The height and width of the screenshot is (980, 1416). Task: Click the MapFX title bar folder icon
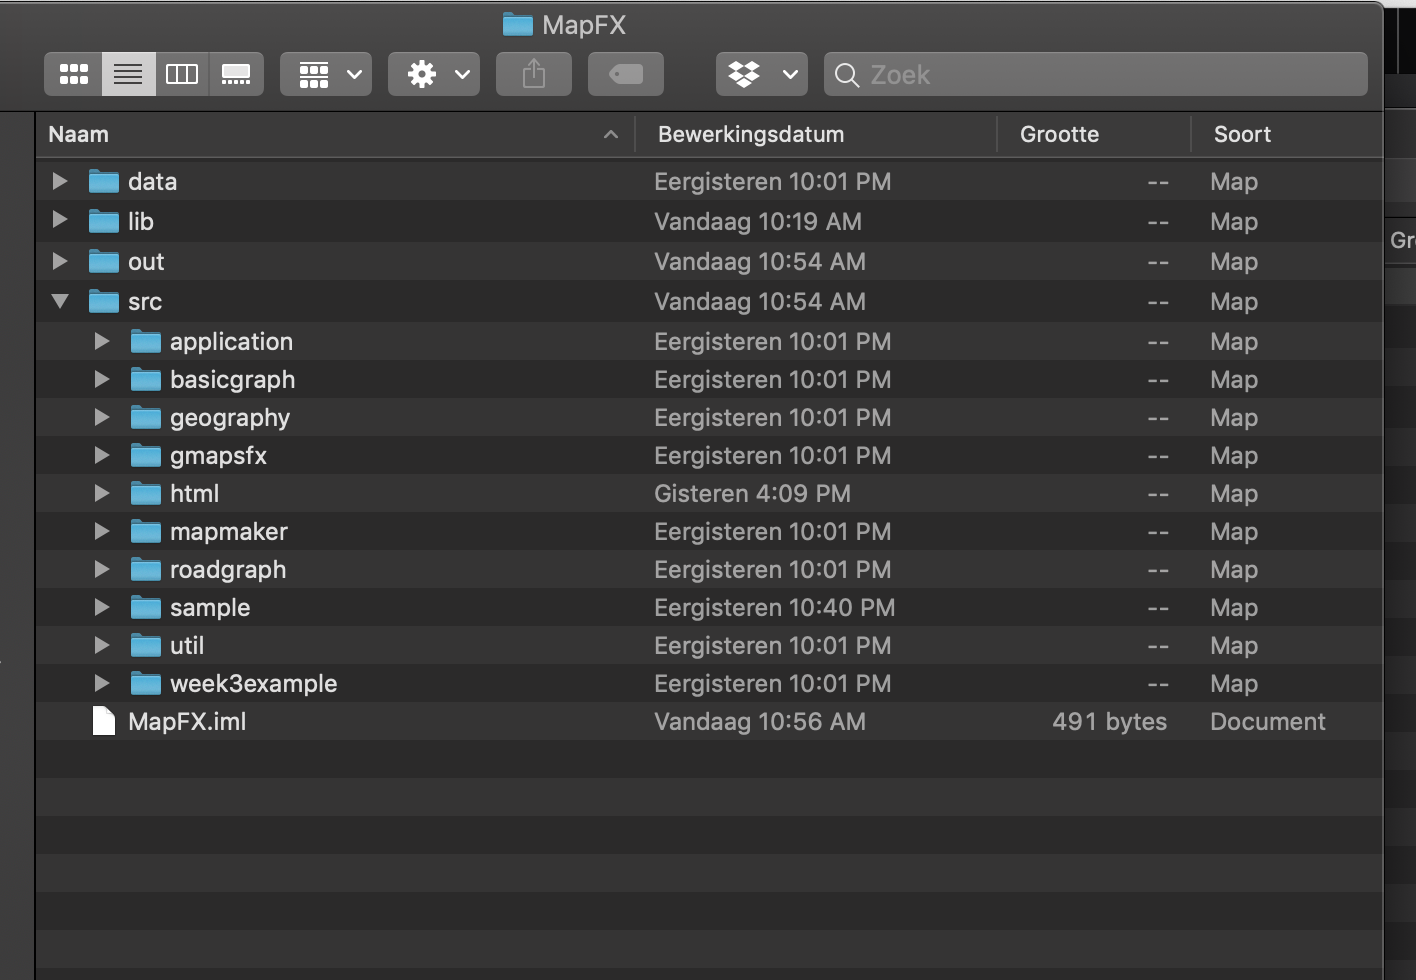(517, 24)
